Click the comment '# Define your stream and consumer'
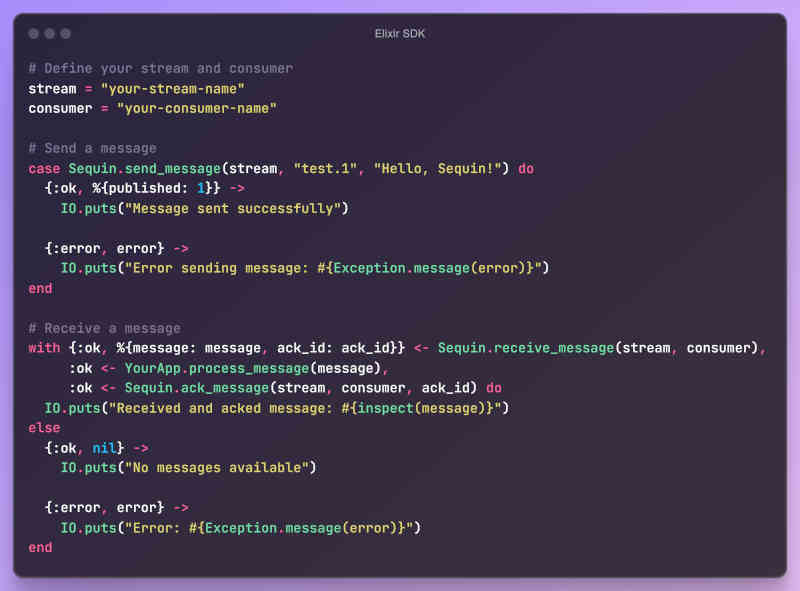 pos(161,68)
